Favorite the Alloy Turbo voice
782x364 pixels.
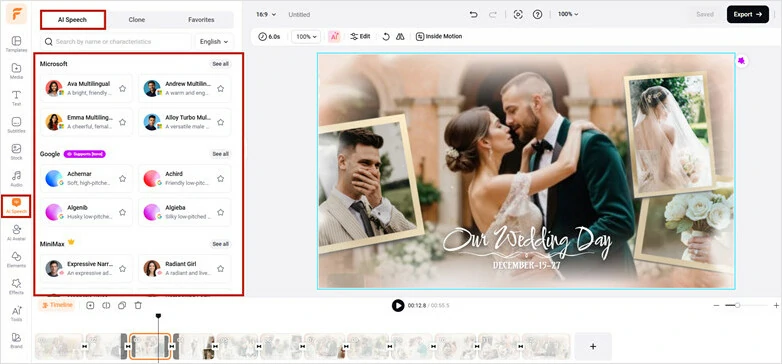coord(220,122)
